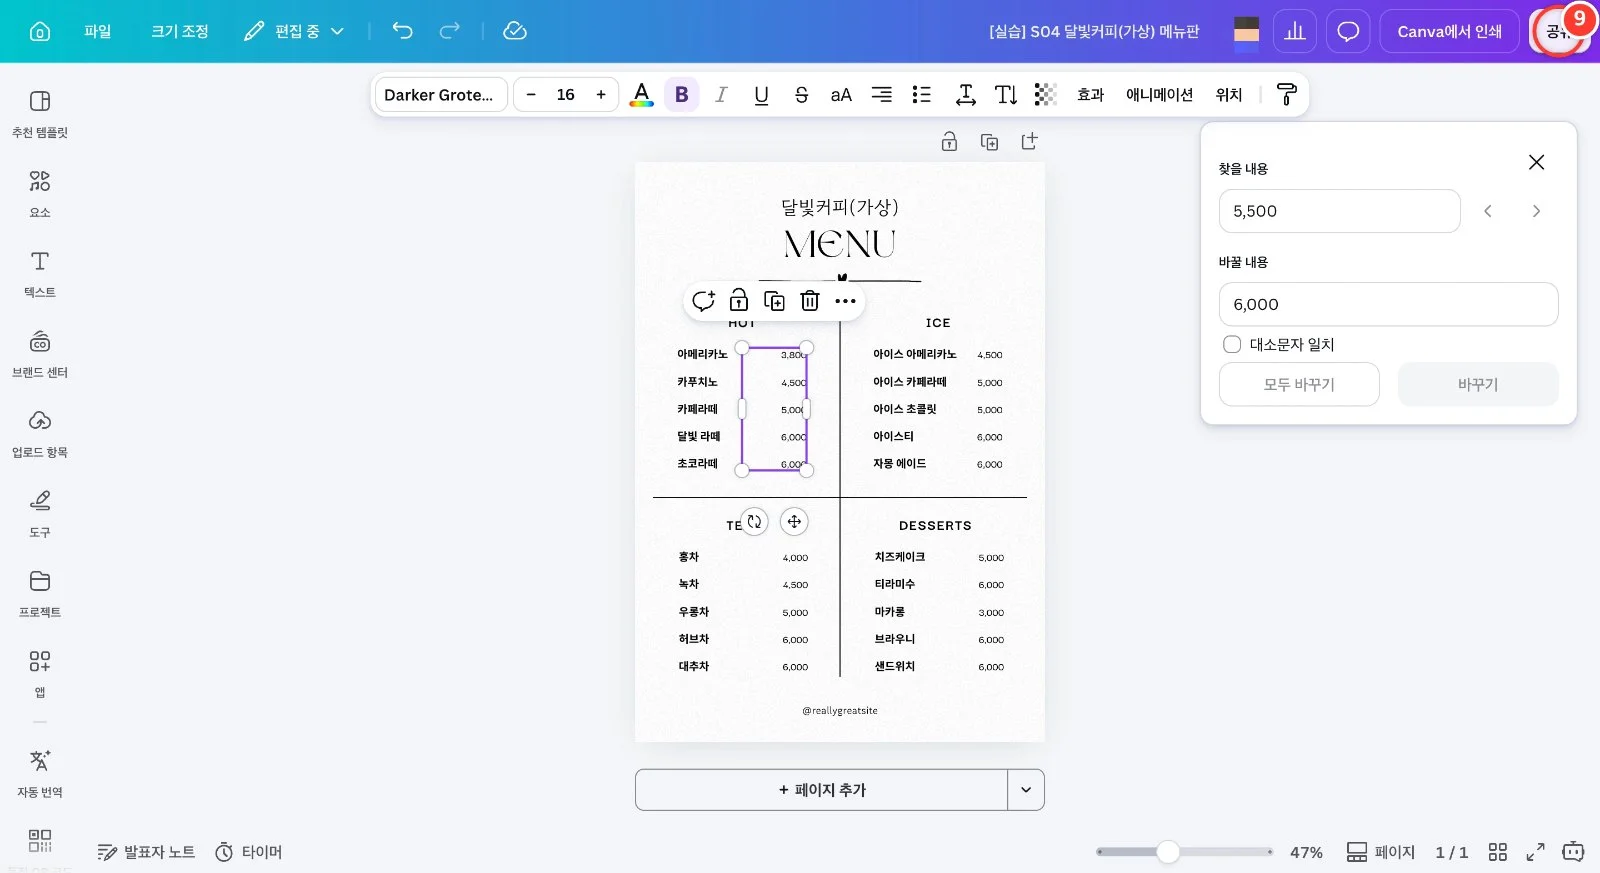Open the comments speech bubble

1348,31
